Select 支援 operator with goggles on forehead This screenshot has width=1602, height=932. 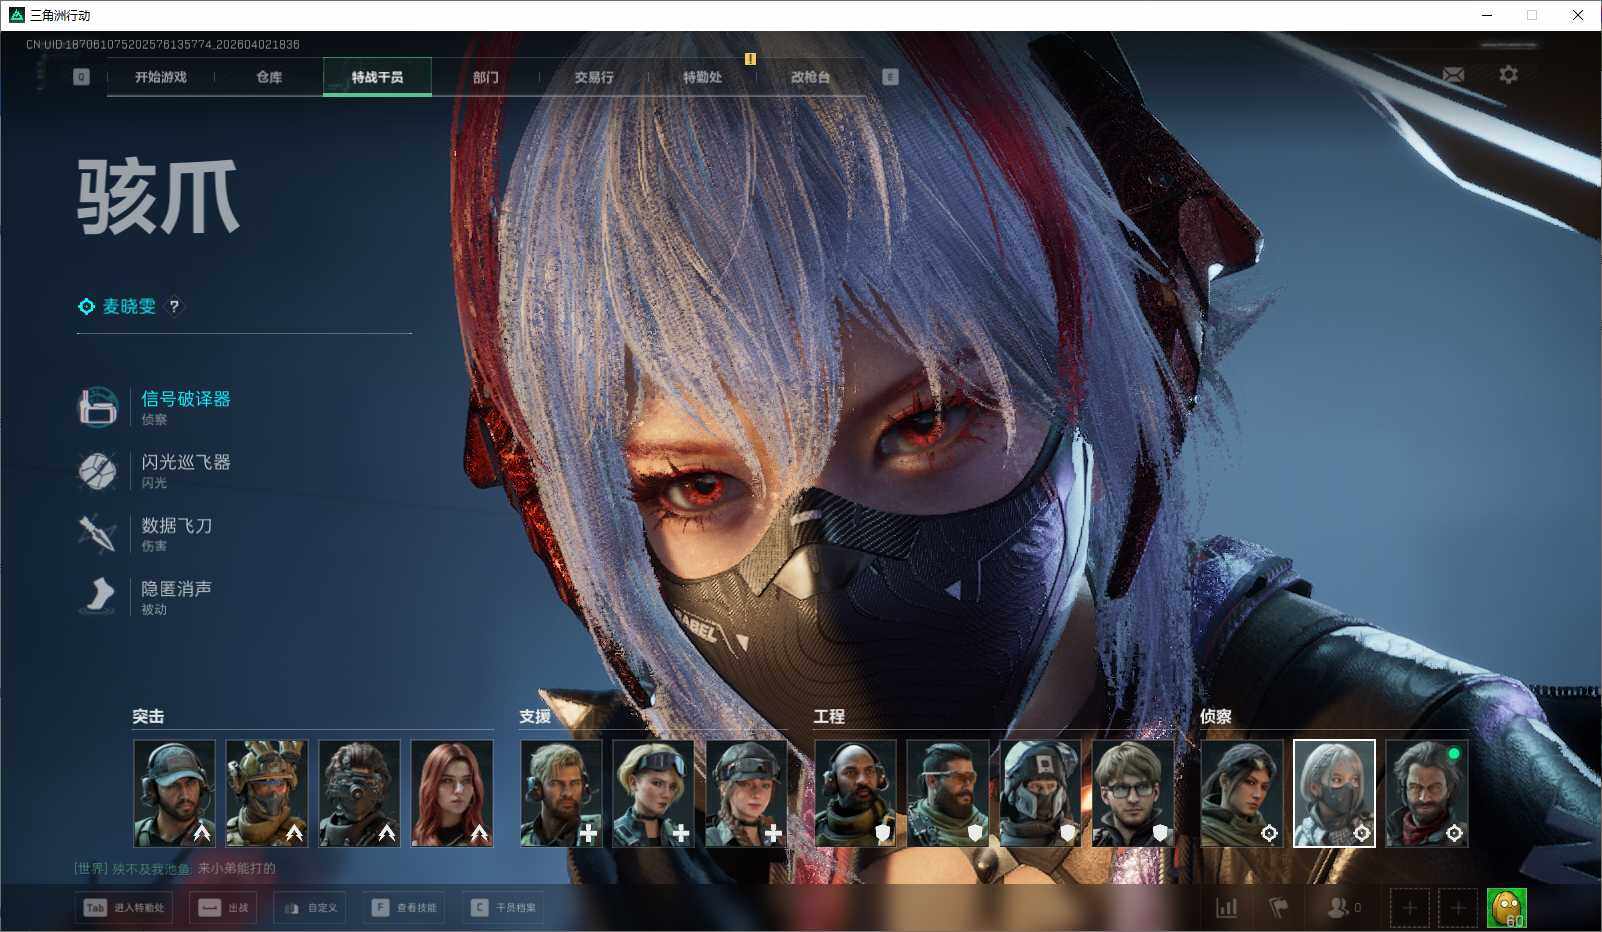pos(653,793)
